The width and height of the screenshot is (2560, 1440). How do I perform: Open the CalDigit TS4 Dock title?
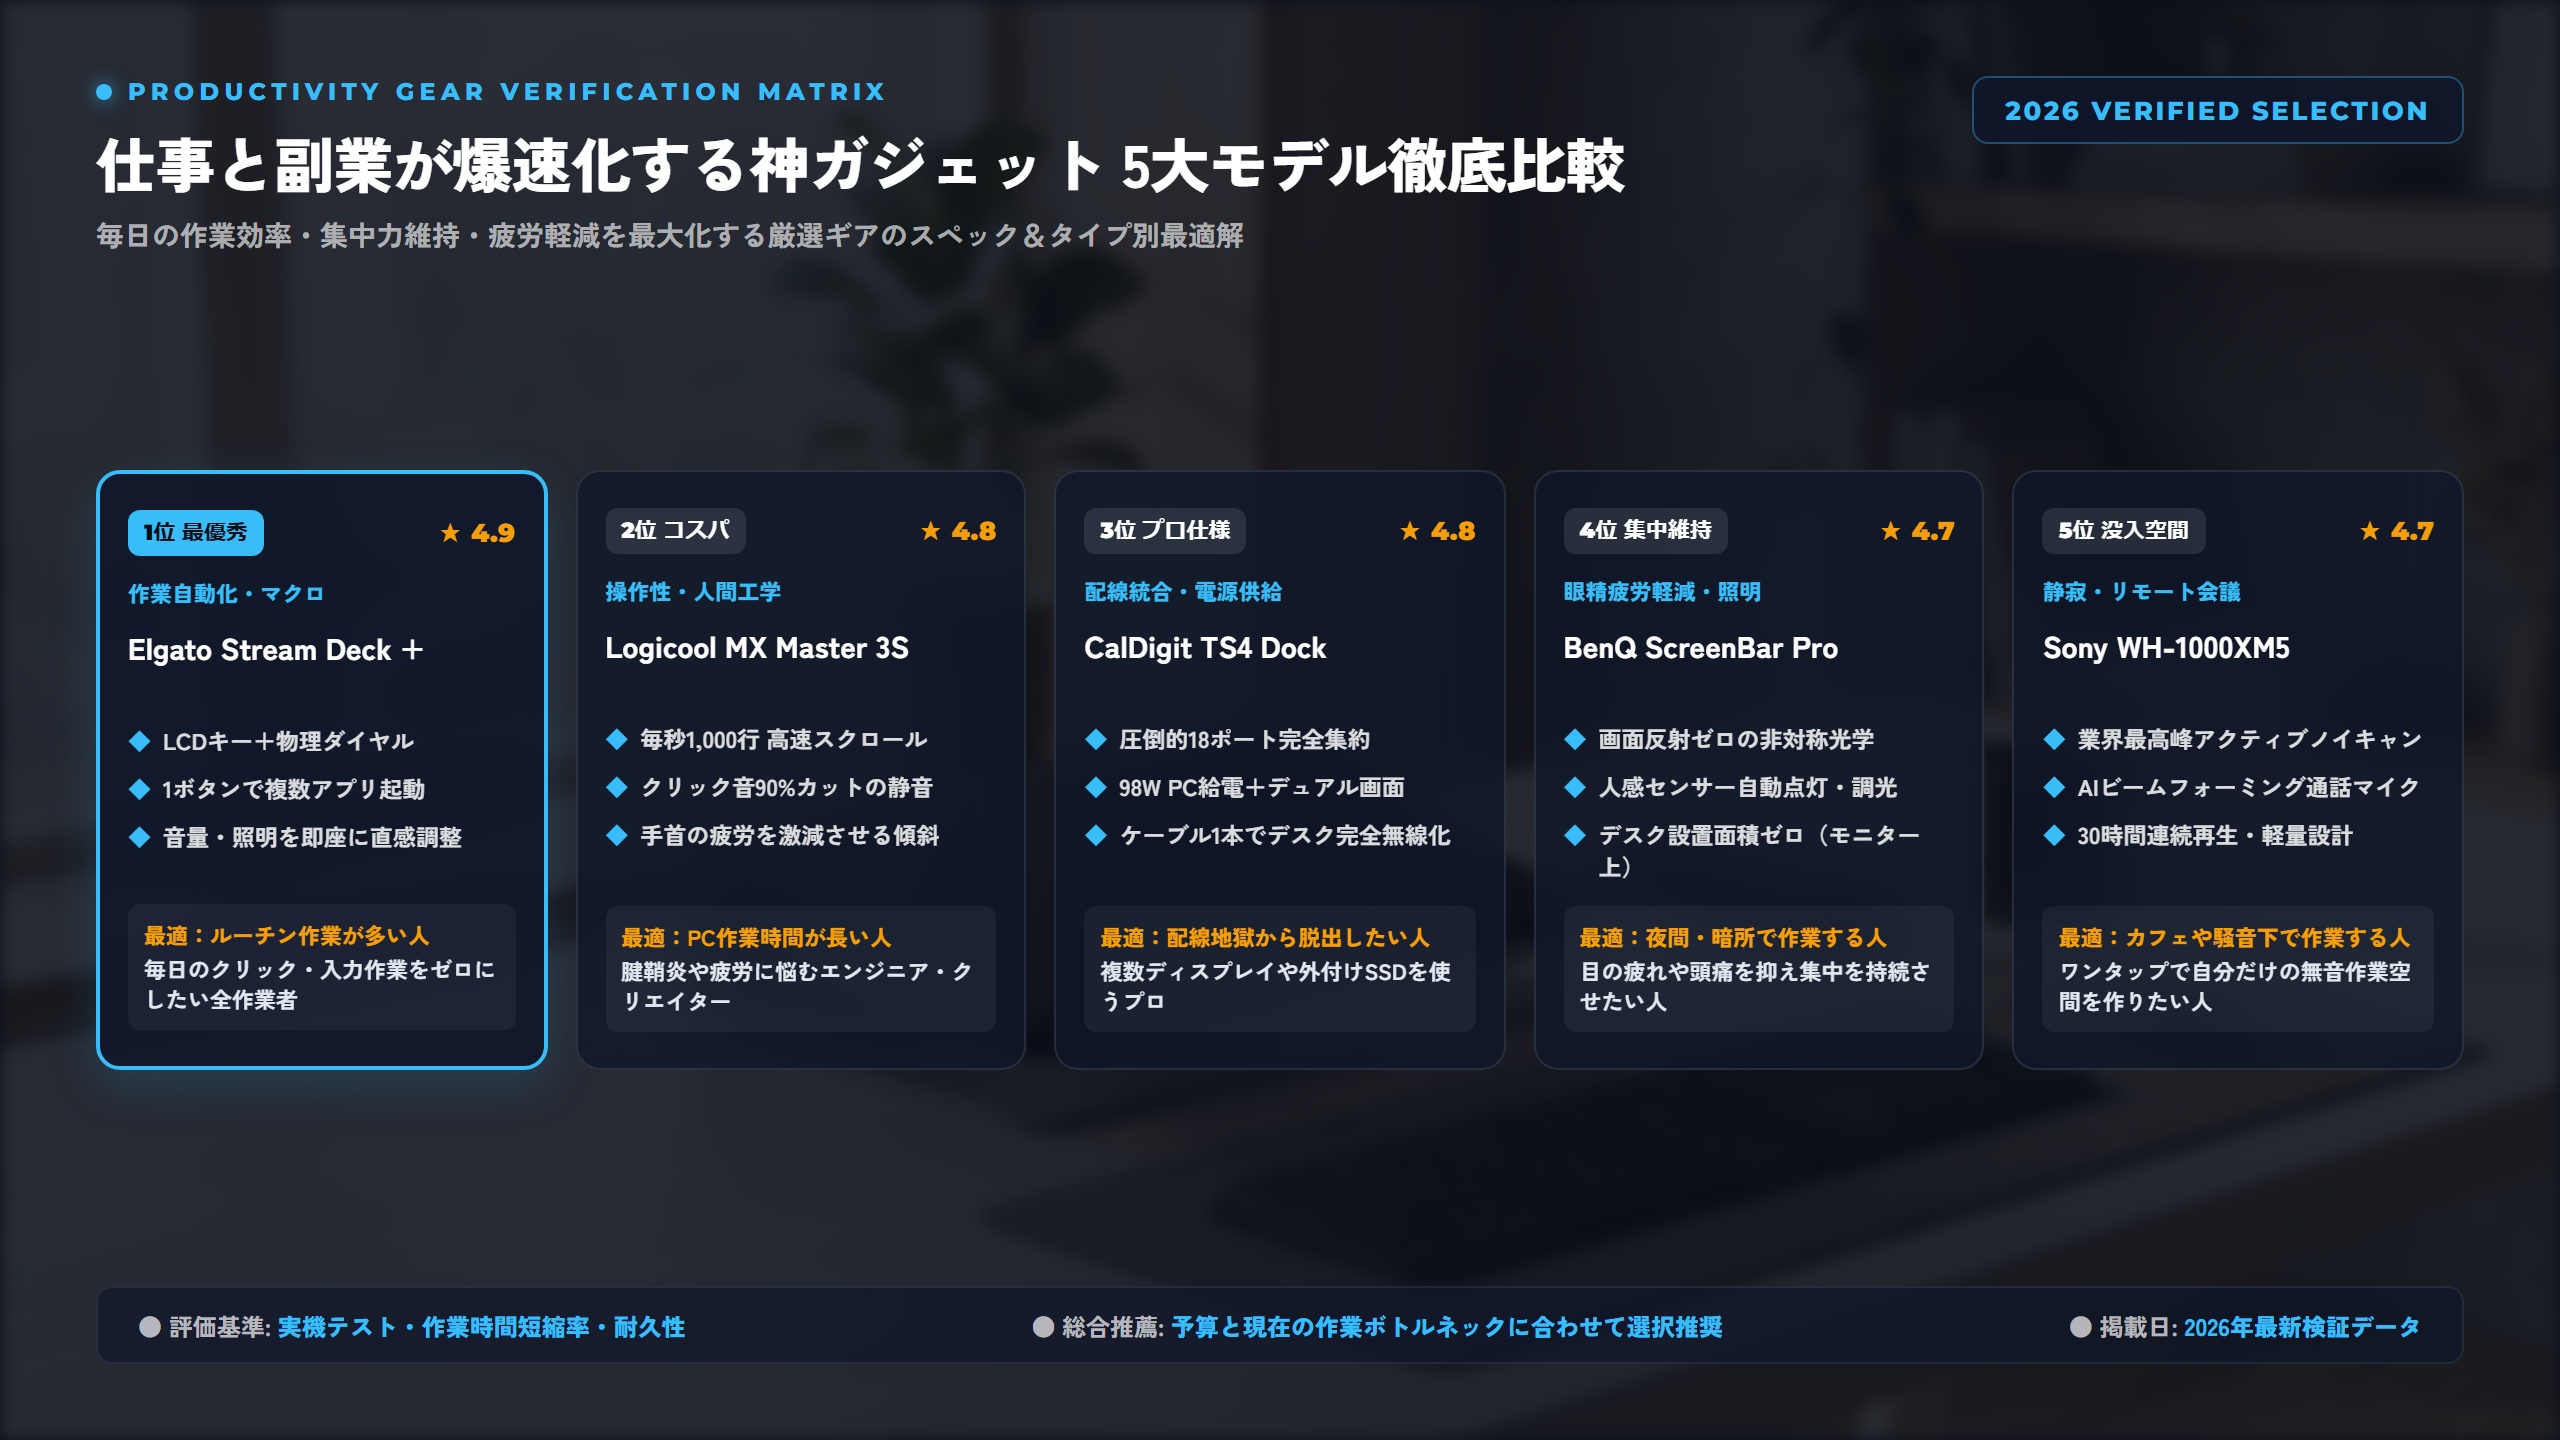(1205, 648)
